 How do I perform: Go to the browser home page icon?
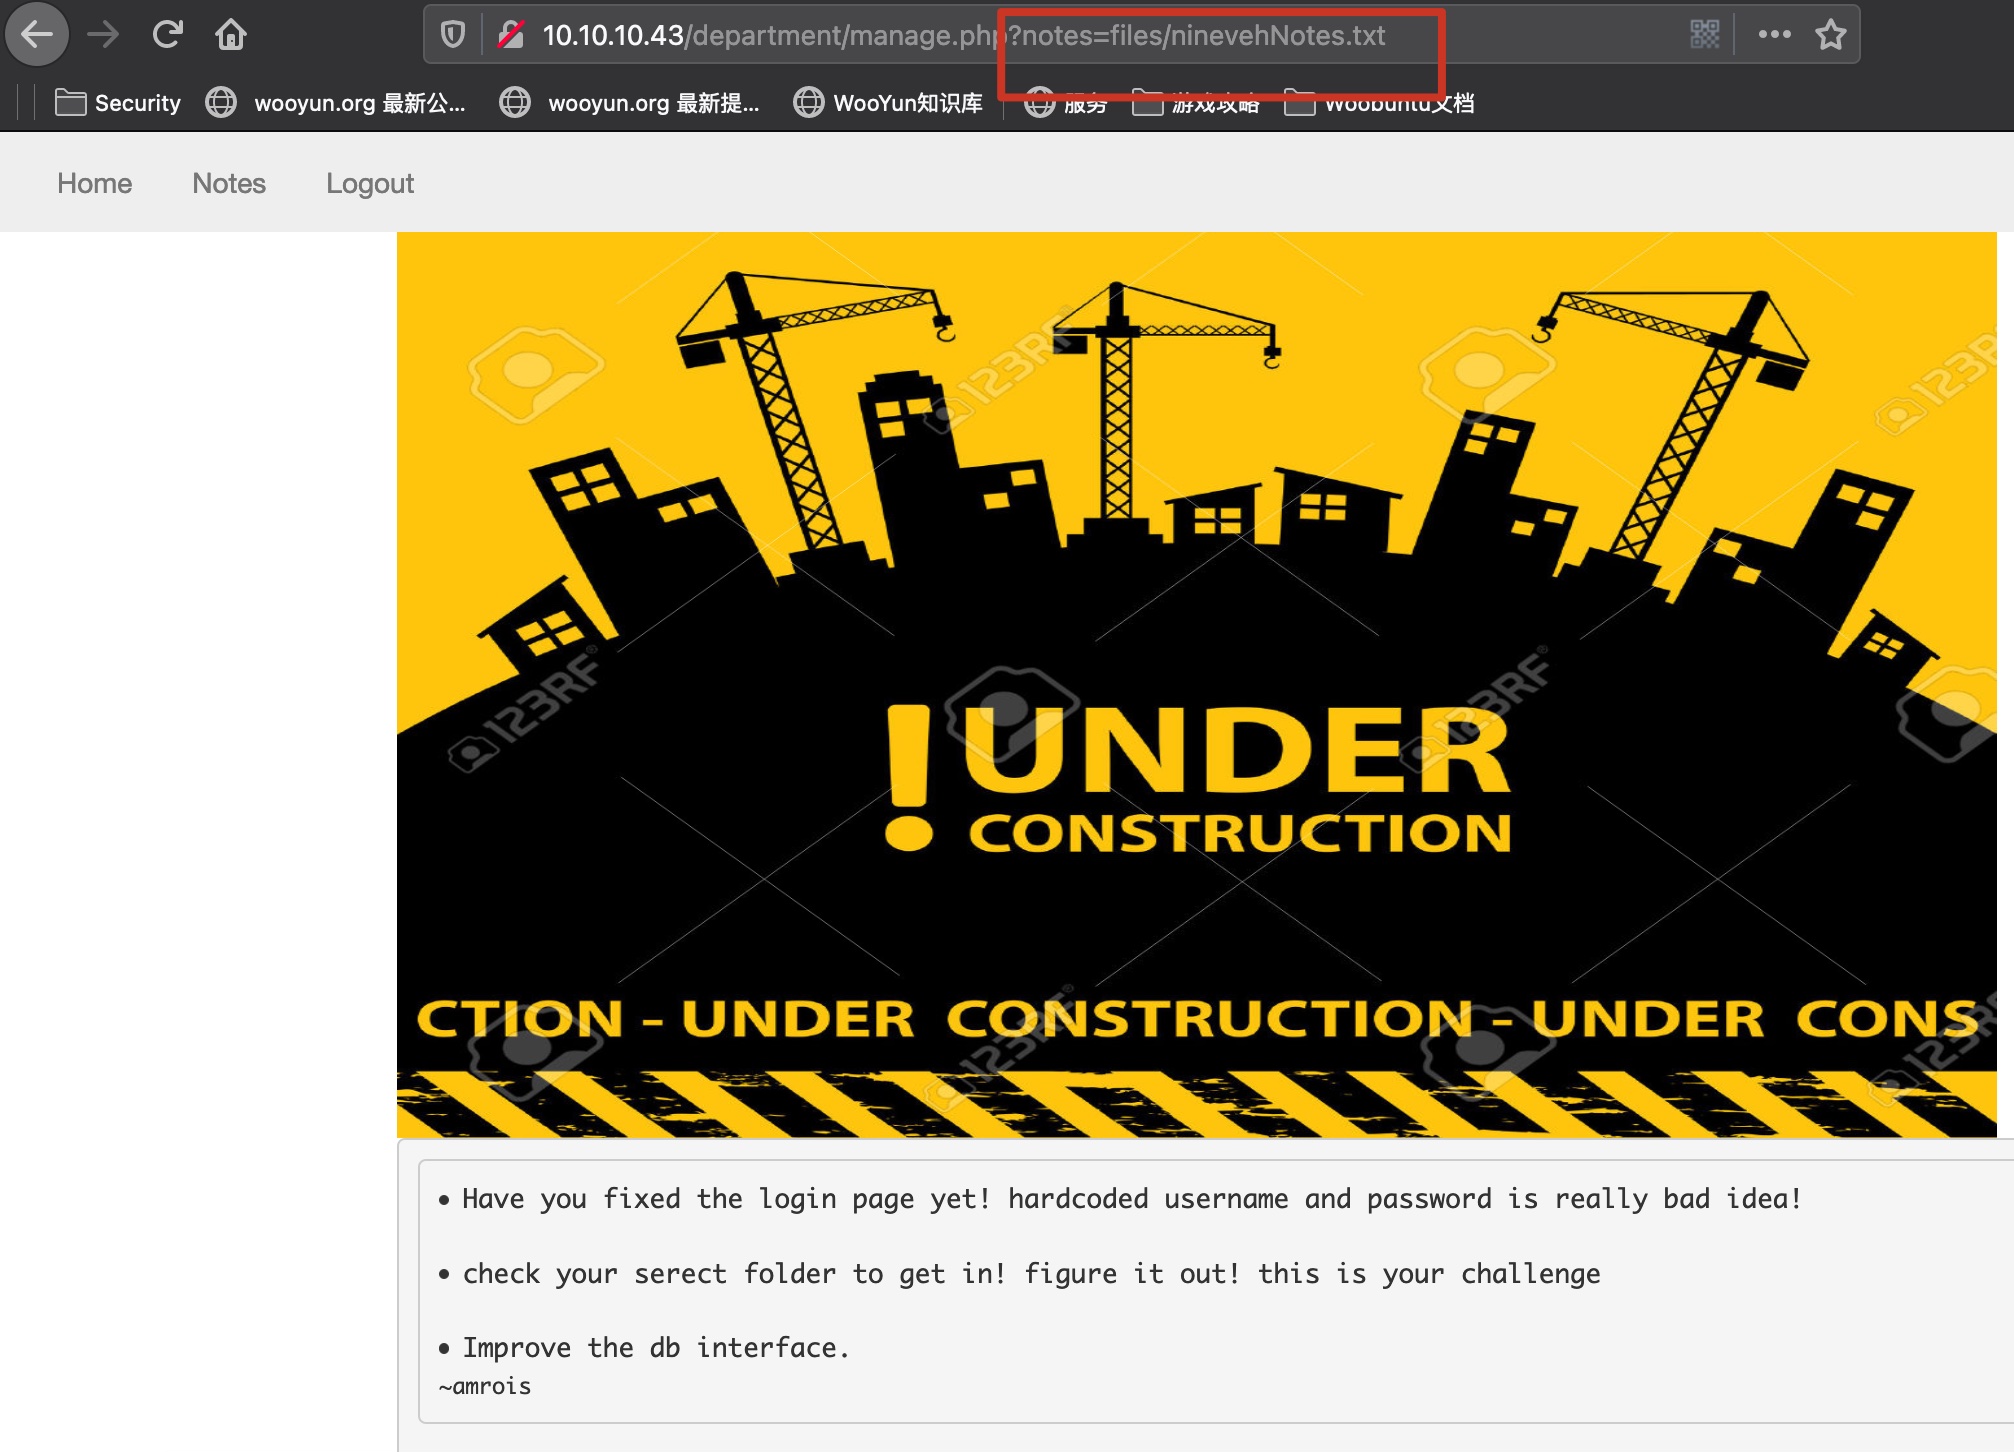(x=231, y=35)
